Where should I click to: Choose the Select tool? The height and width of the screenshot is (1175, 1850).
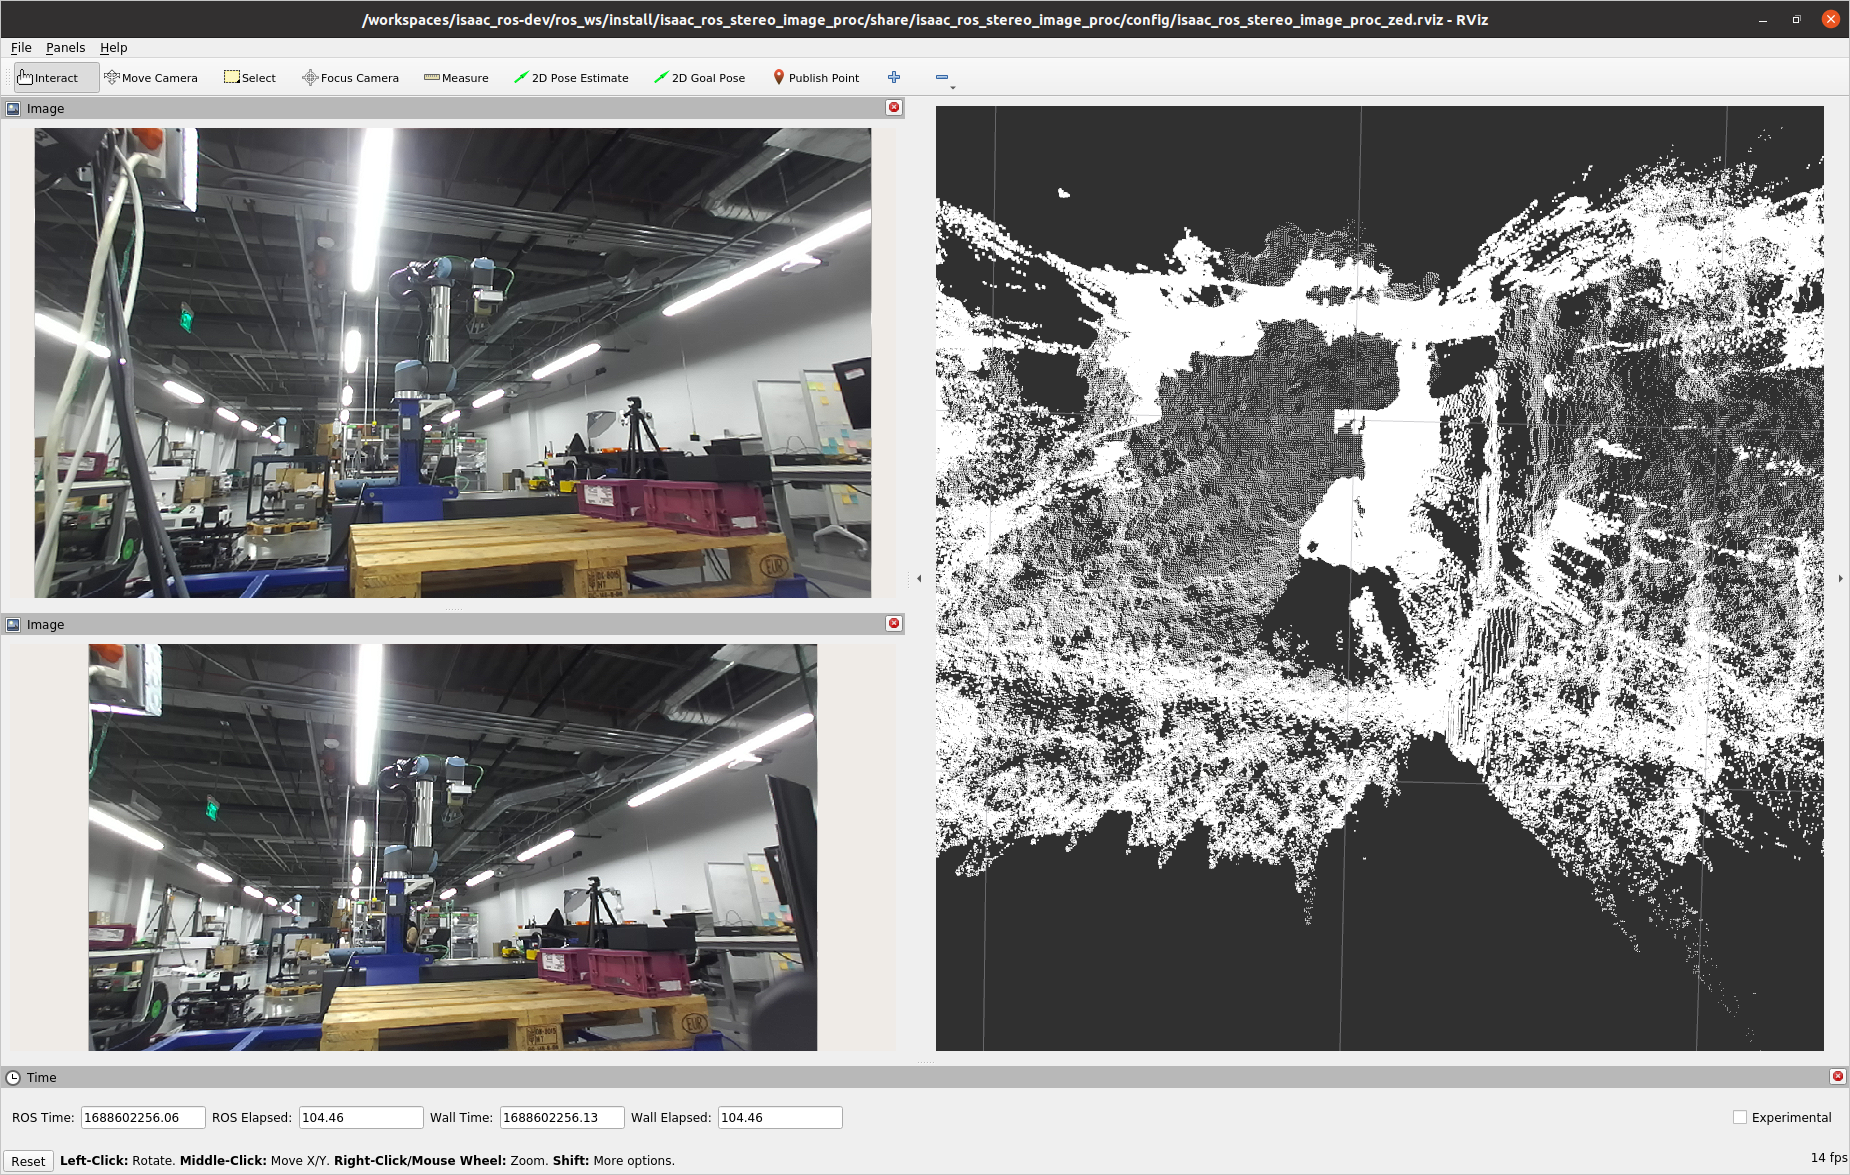point(250,78)
